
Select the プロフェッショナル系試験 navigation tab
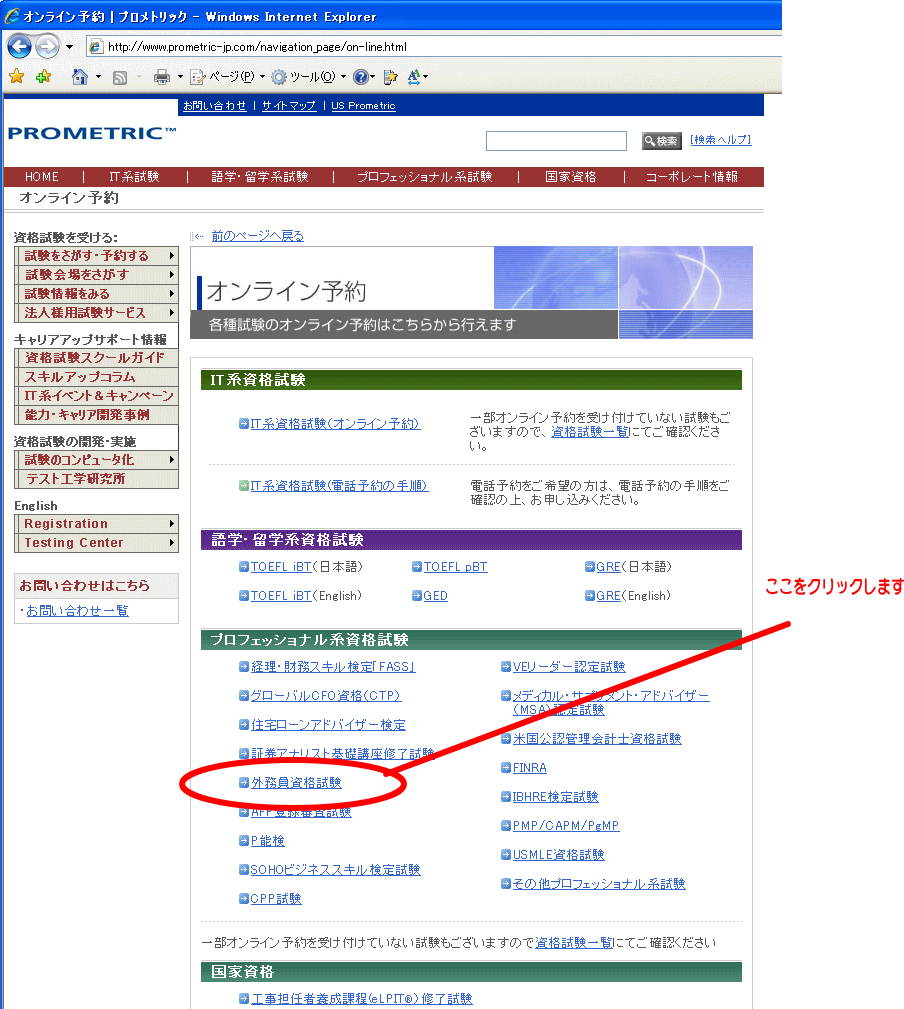425,177
